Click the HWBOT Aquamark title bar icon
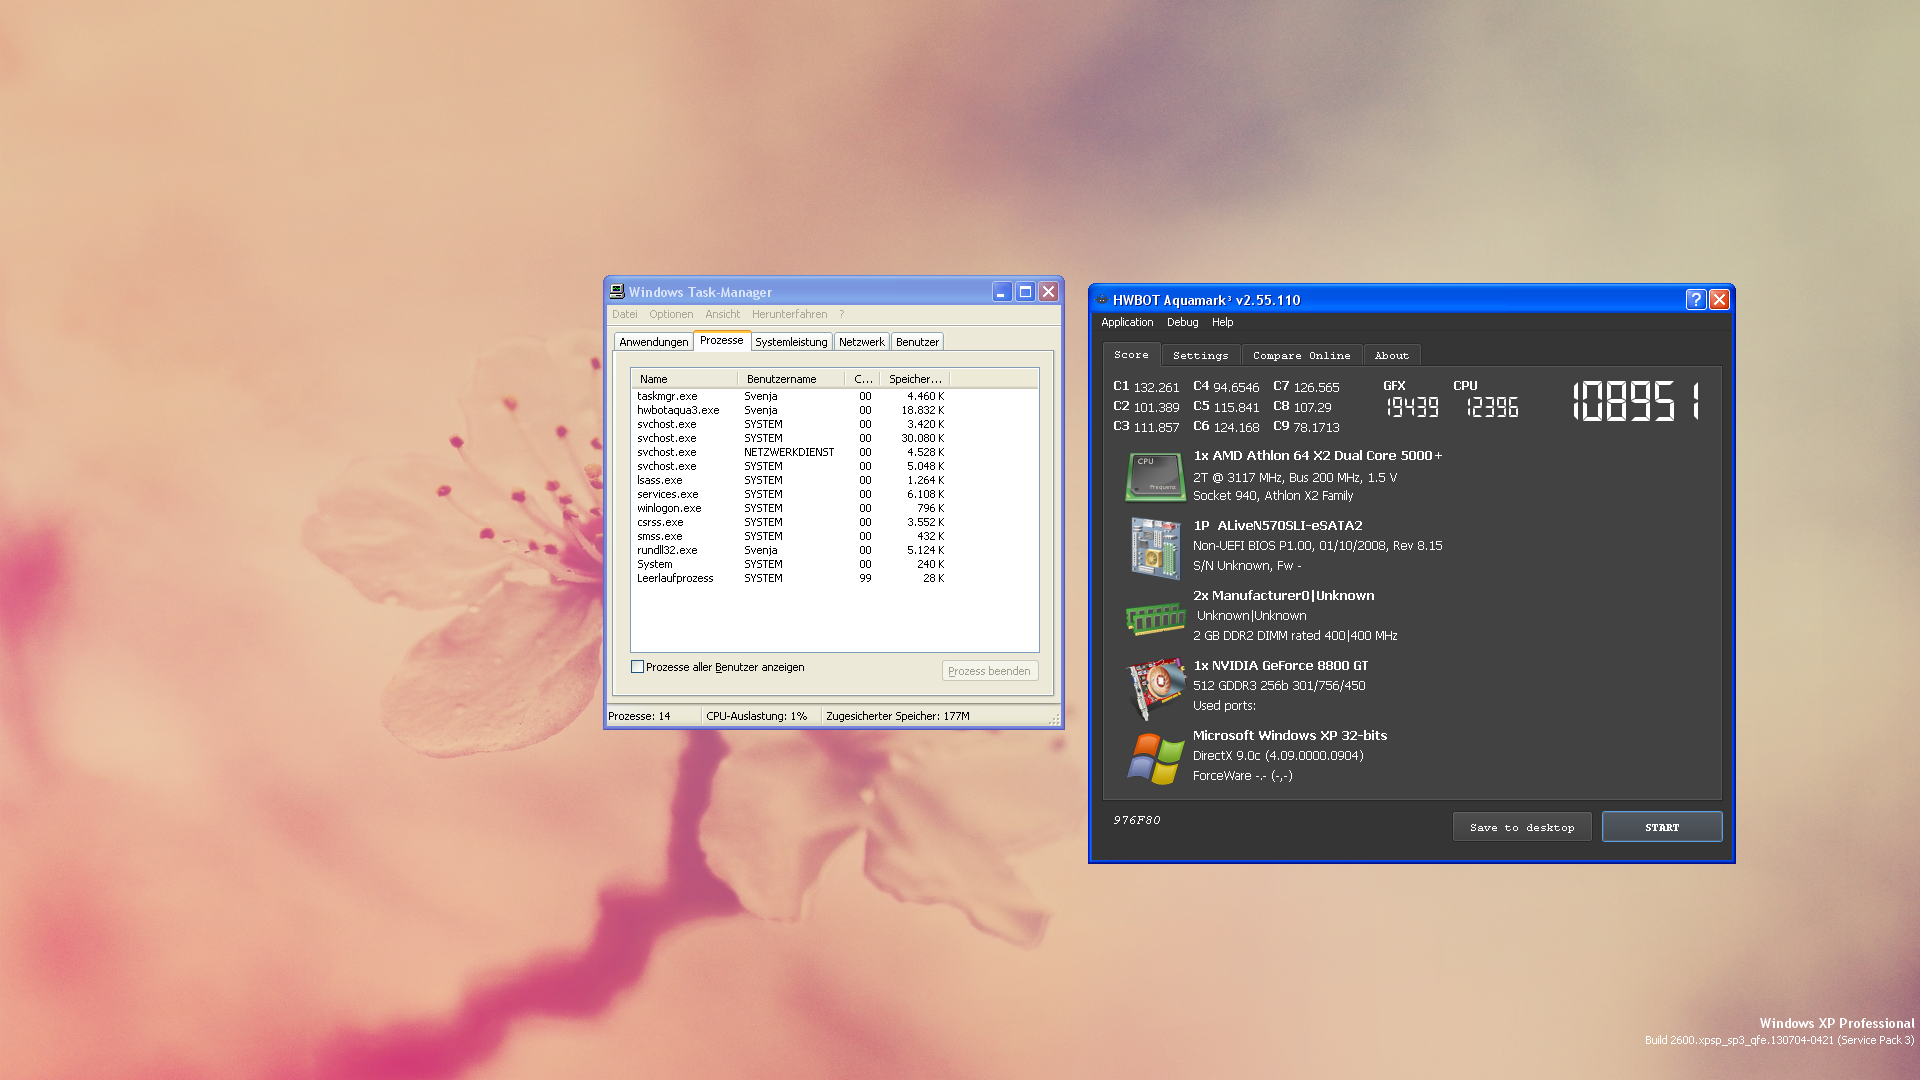This screenshot has width=1920, height=1080. coord(1102,300)
